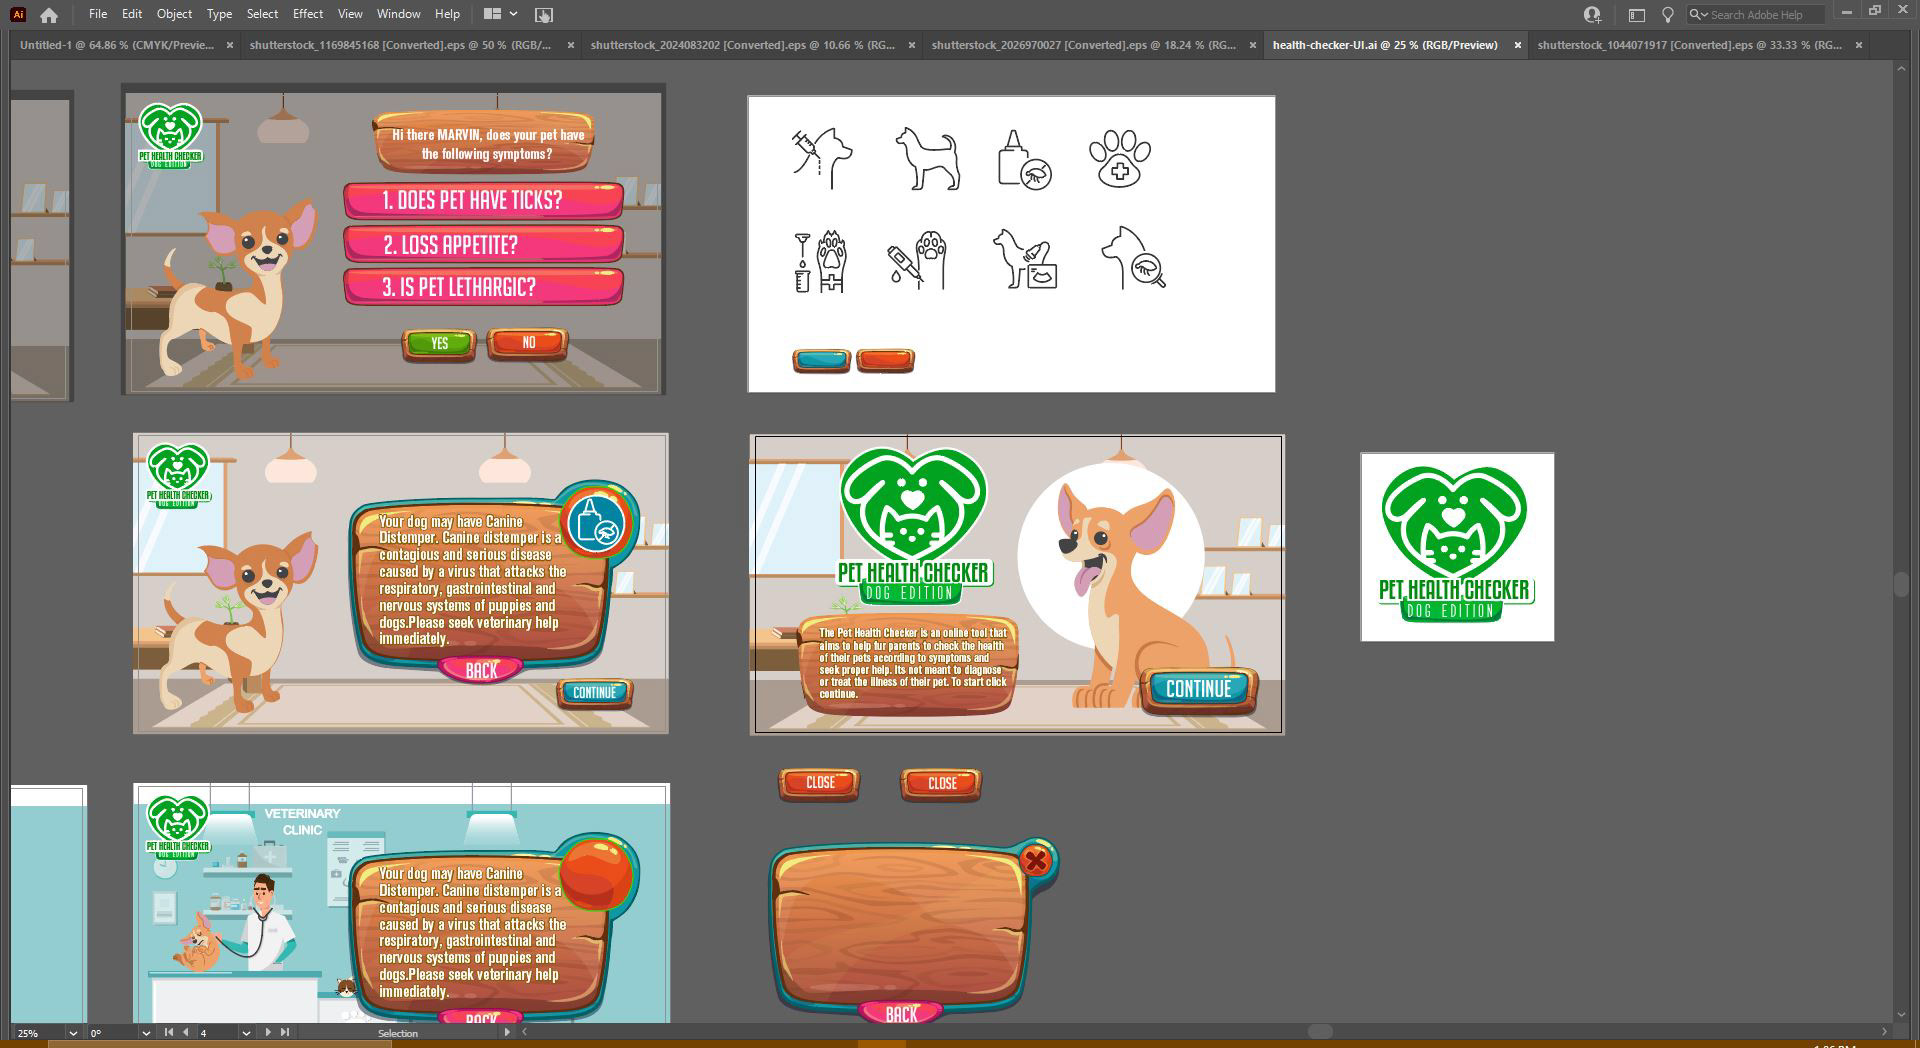Expand the zoom level dropdown
The image size is (1920, 1048).
[x=73, y=1033]
